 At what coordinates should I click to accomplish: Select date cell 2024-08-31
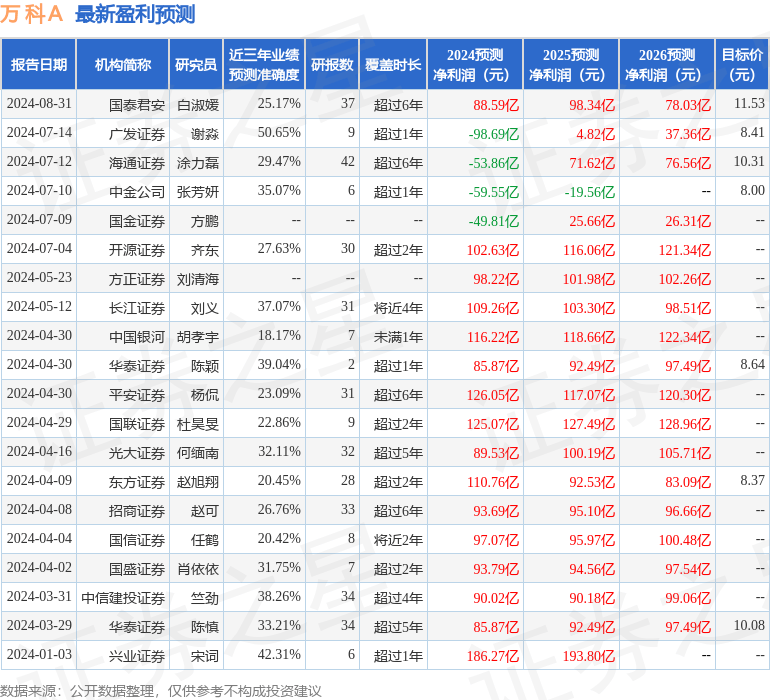pyautogui.click(x=39, y=104)
